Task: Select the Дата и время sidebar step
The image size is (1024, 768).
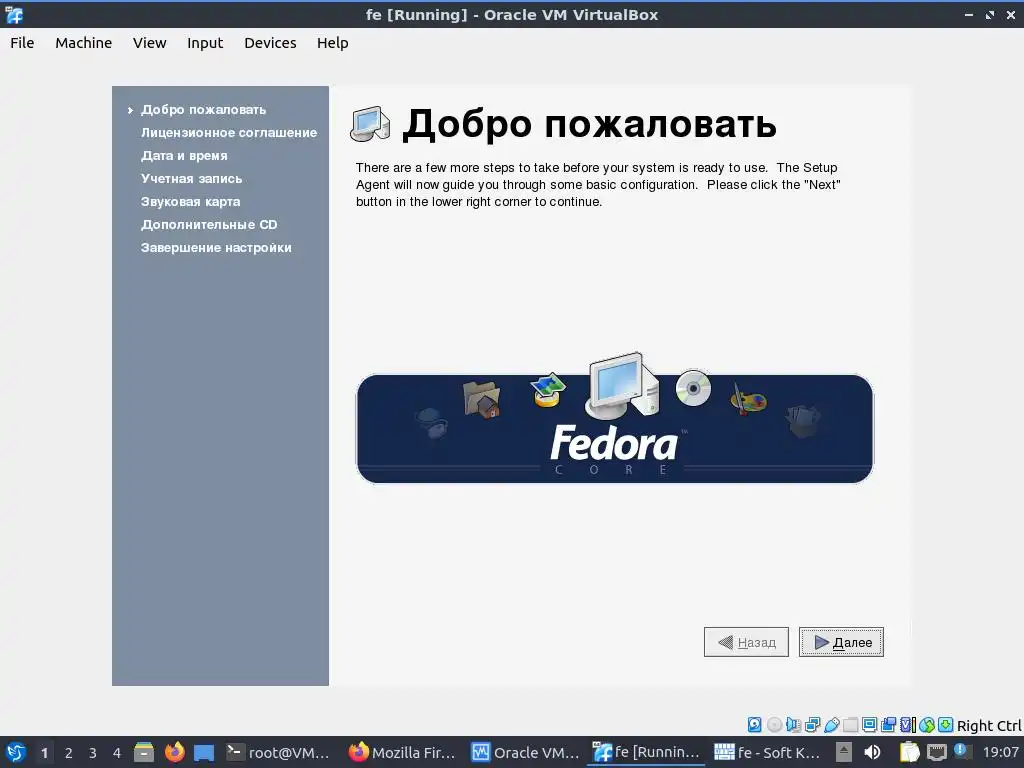Action: [x=184, y=155]
